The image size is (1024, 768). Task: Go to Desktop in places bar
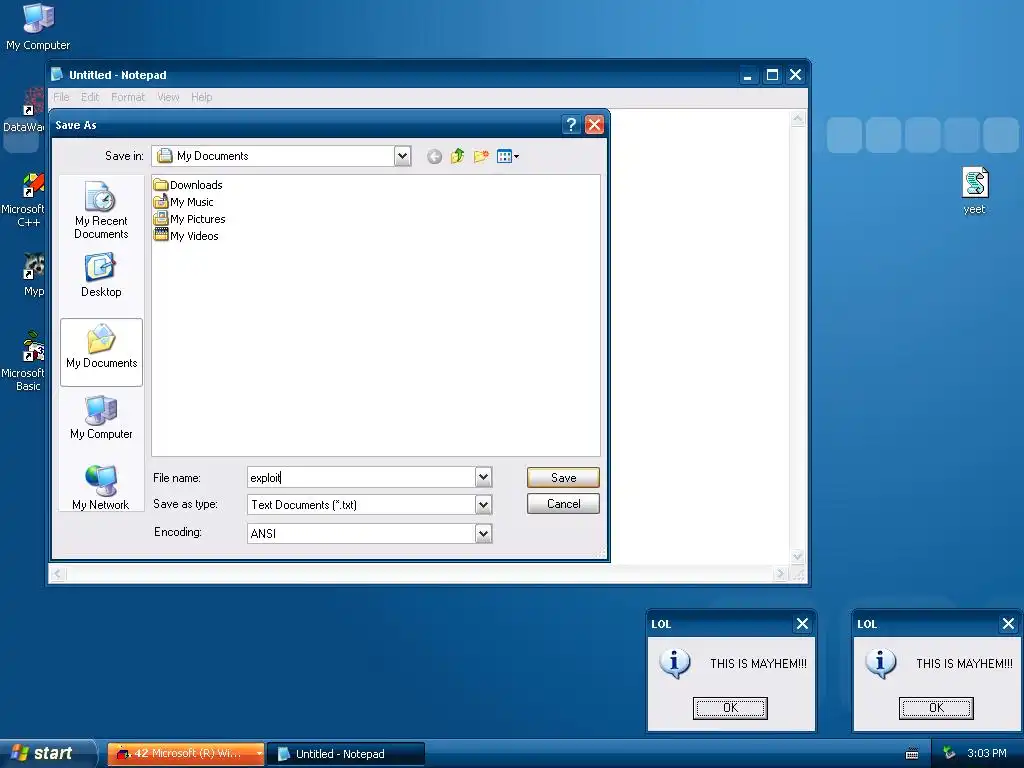101,276
